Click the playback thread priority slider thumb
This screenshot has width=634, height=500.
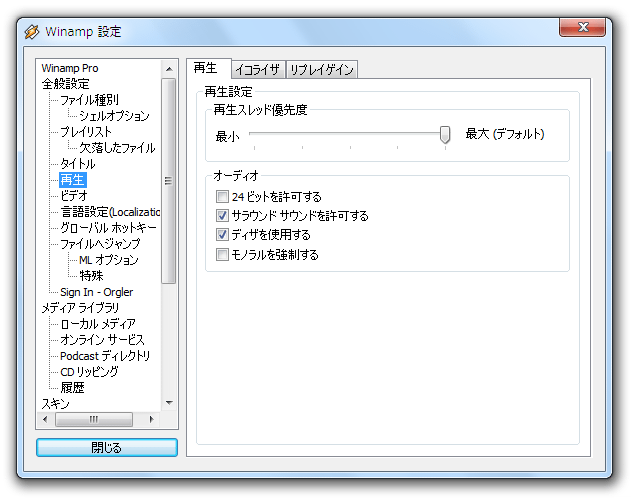coord(445,135)
